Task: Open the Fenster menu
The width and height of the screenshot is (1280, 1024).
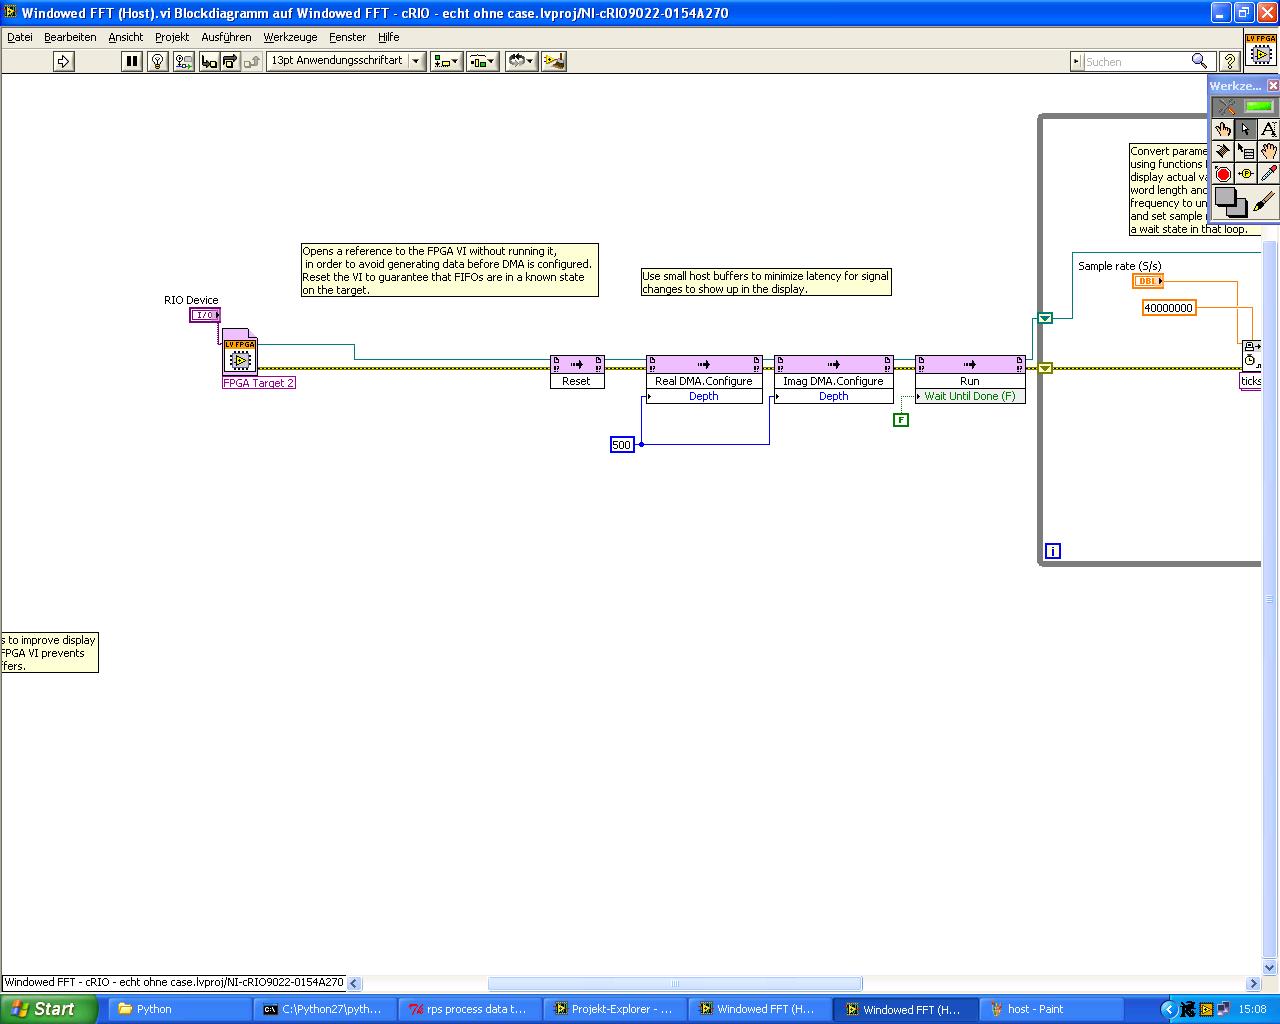Action: pos(348,37)
